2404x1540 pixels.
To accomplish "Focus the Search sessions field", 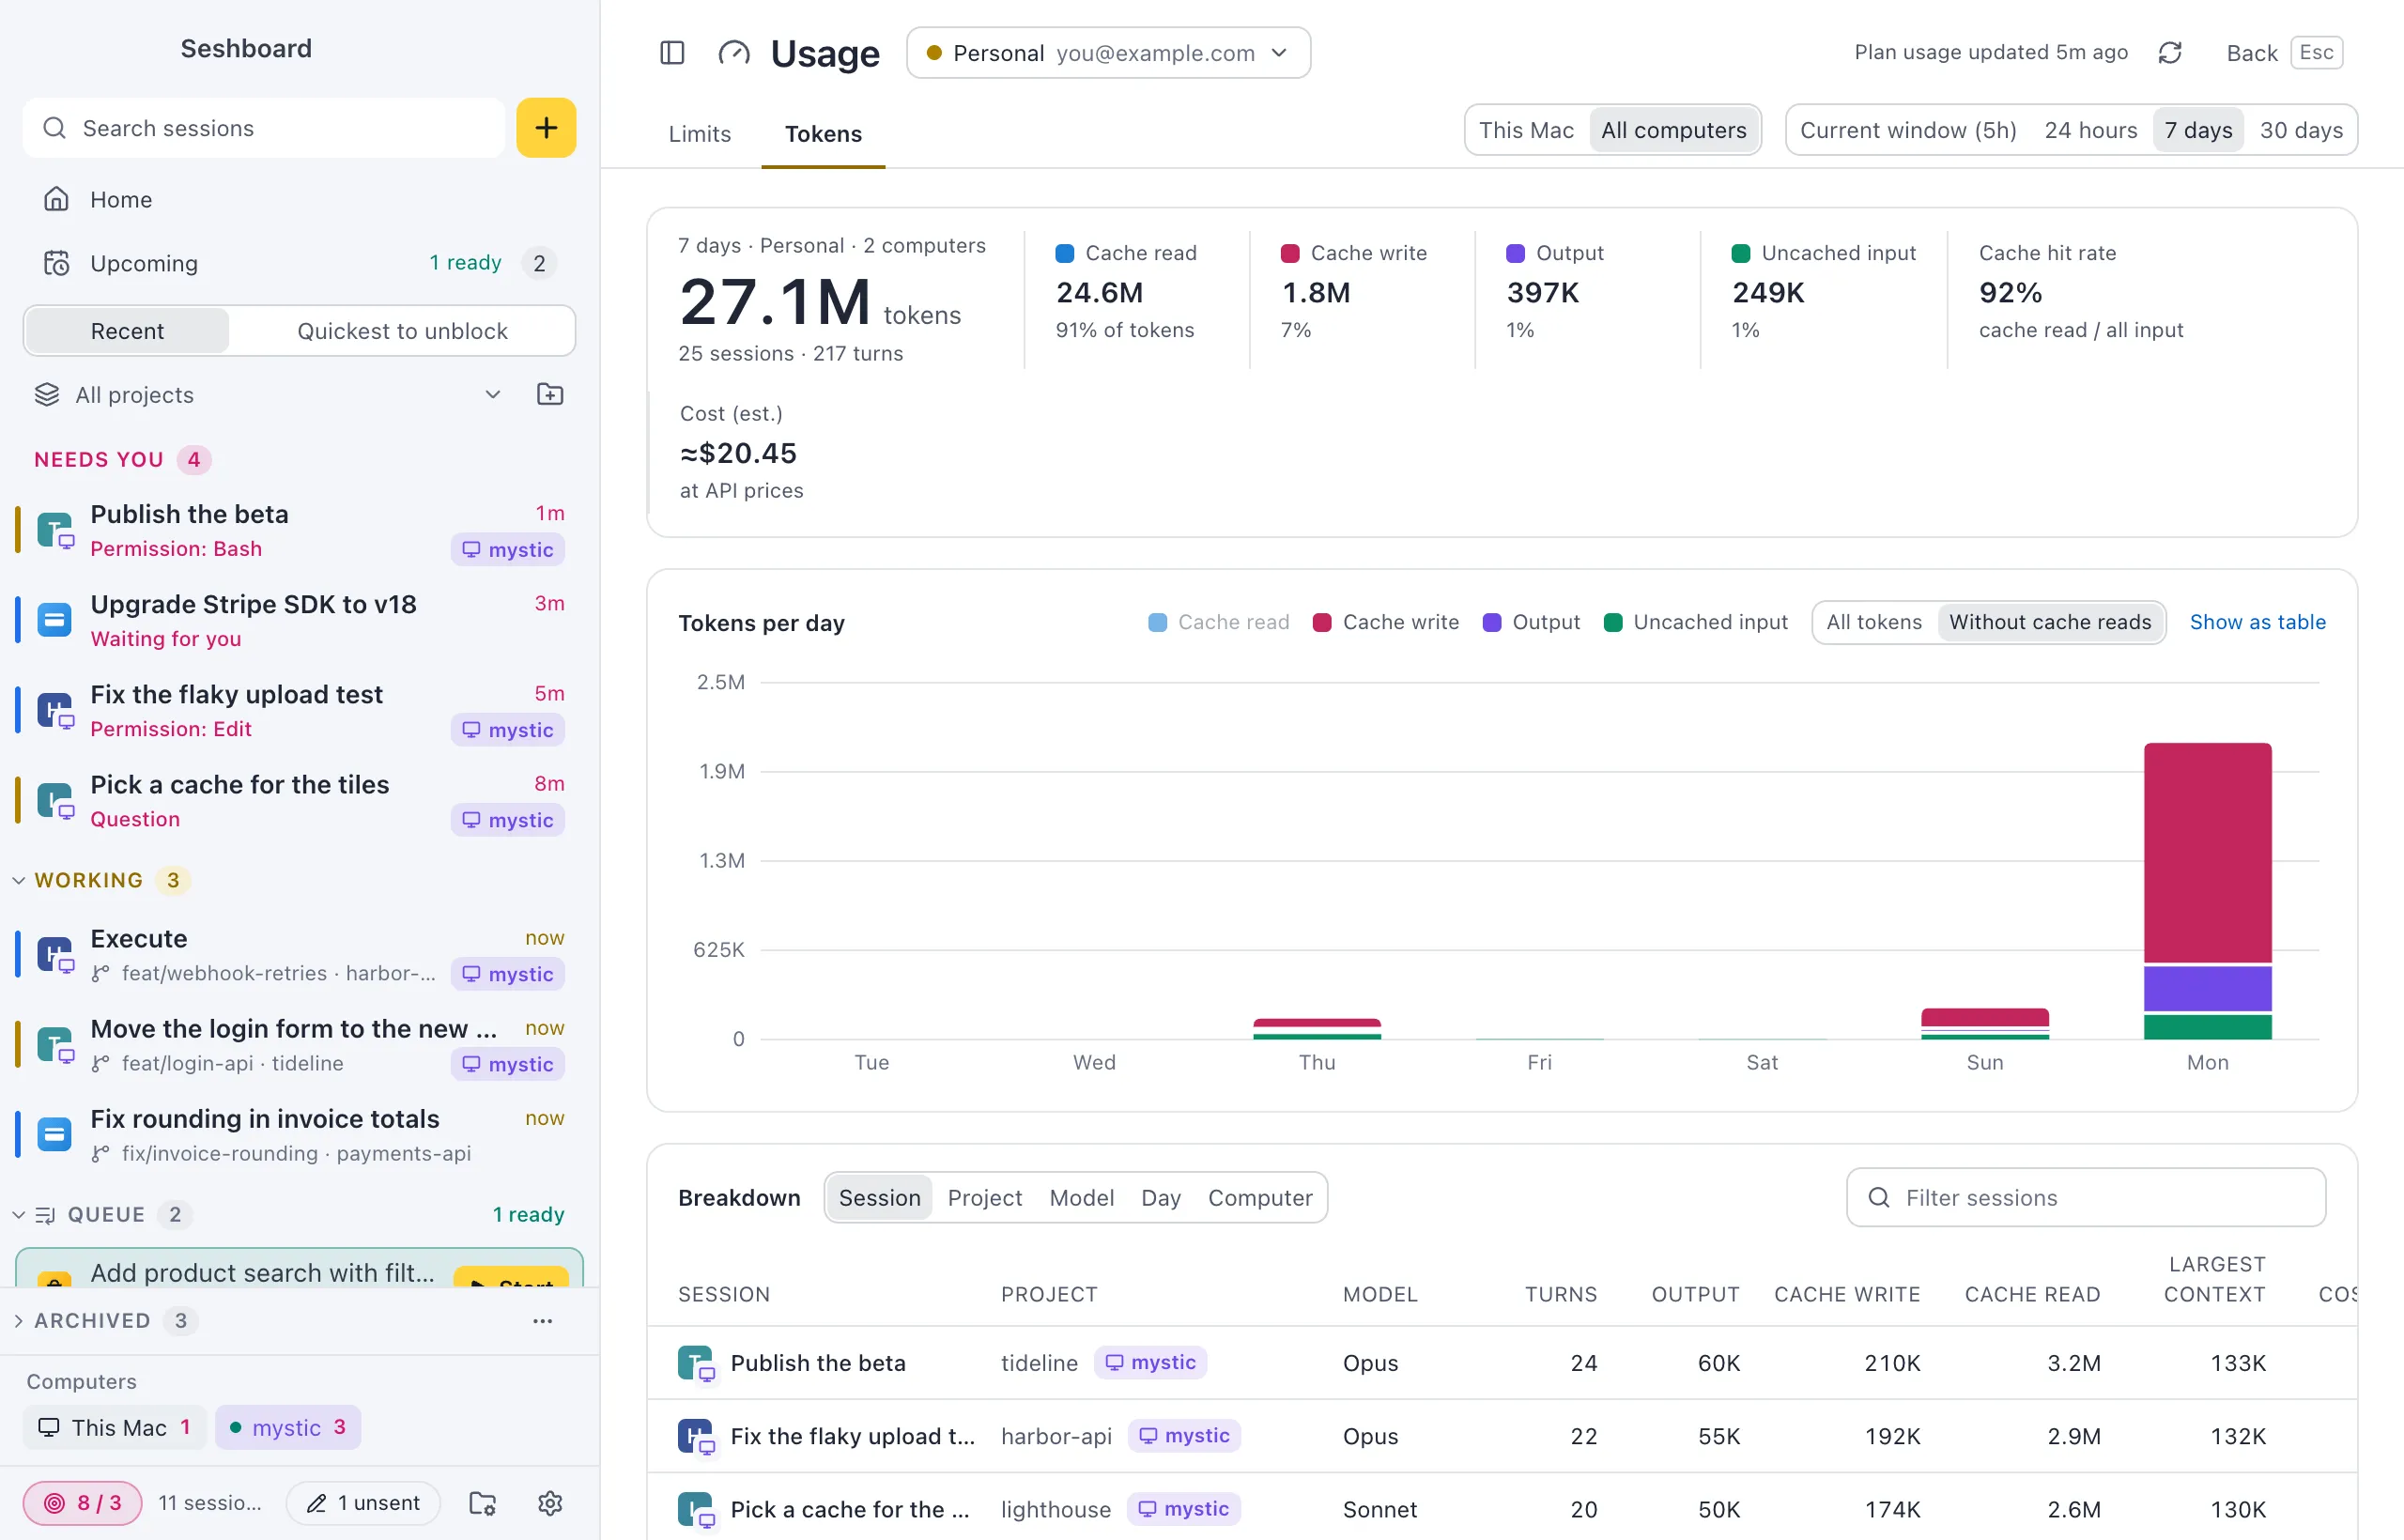I will [264, 128].
